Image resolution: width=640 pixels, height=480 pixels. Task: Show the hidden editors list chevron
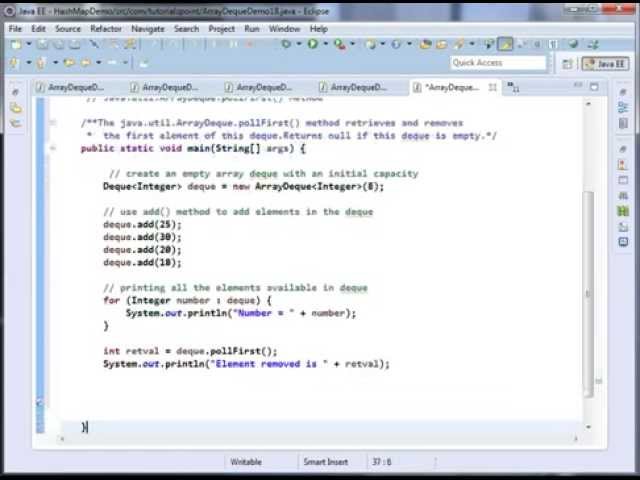coord(513,87)
